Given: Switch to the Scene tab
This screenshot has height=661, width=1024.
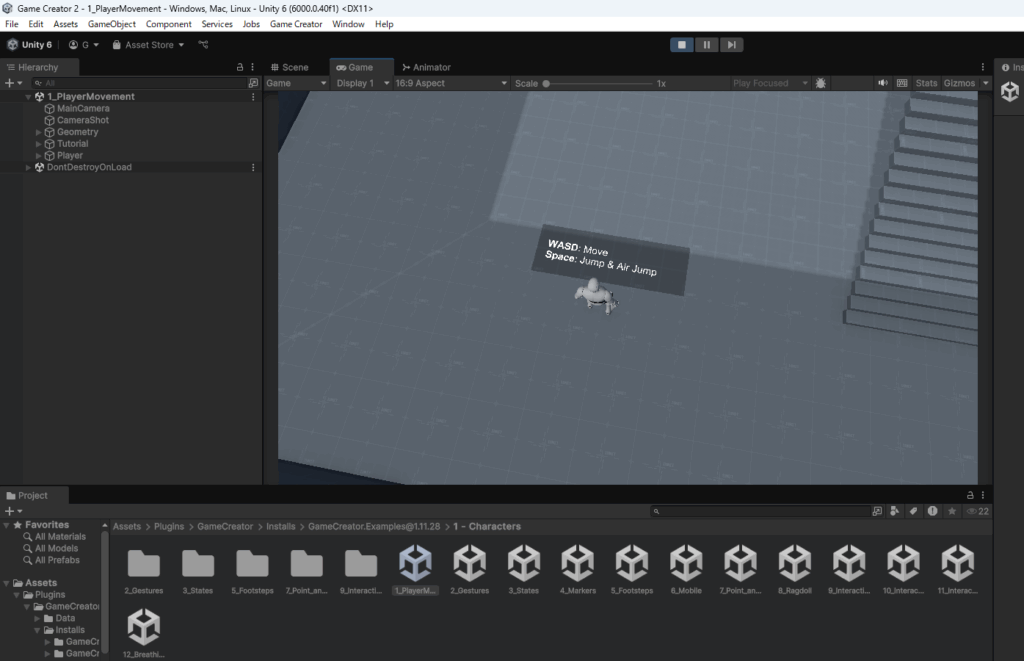Looking at the screenshot, I should pyautogui.click(x=289, y=67).
